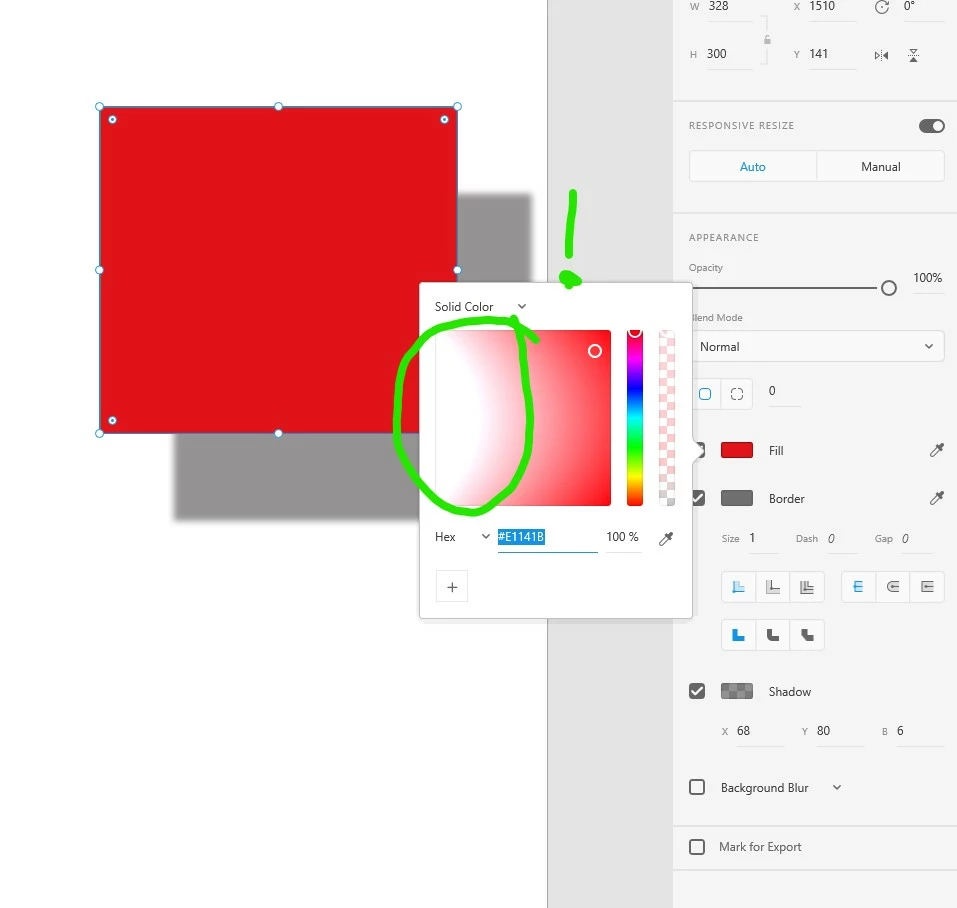The height and width of the screenshot is (908, 957).
Task: Flip vertically using the flip icon
Action: click(913, 56)
